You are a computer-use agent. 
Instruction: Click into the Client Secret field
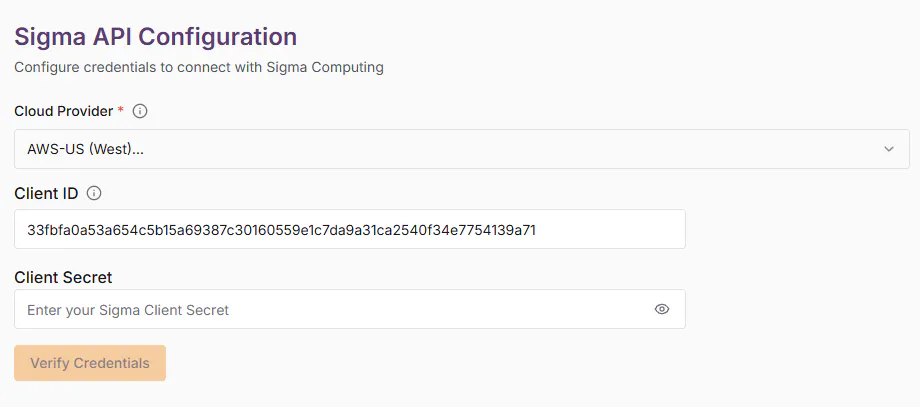click(x=350, y=309)
